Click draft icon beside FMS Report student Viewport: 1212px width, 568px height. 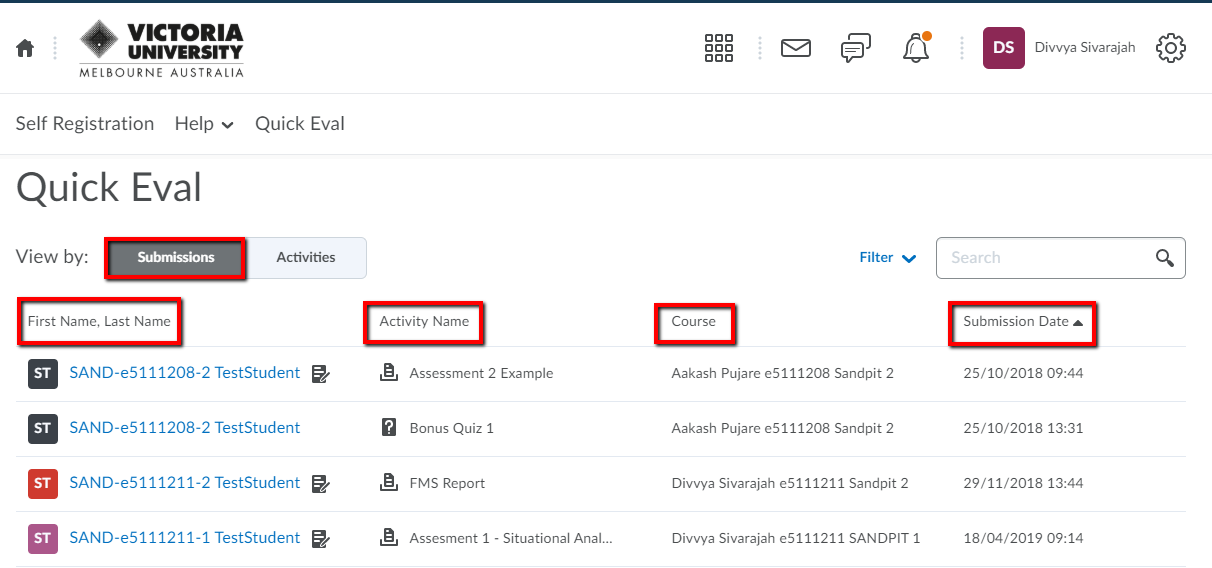pyautogui.click(x=320, y=484)
